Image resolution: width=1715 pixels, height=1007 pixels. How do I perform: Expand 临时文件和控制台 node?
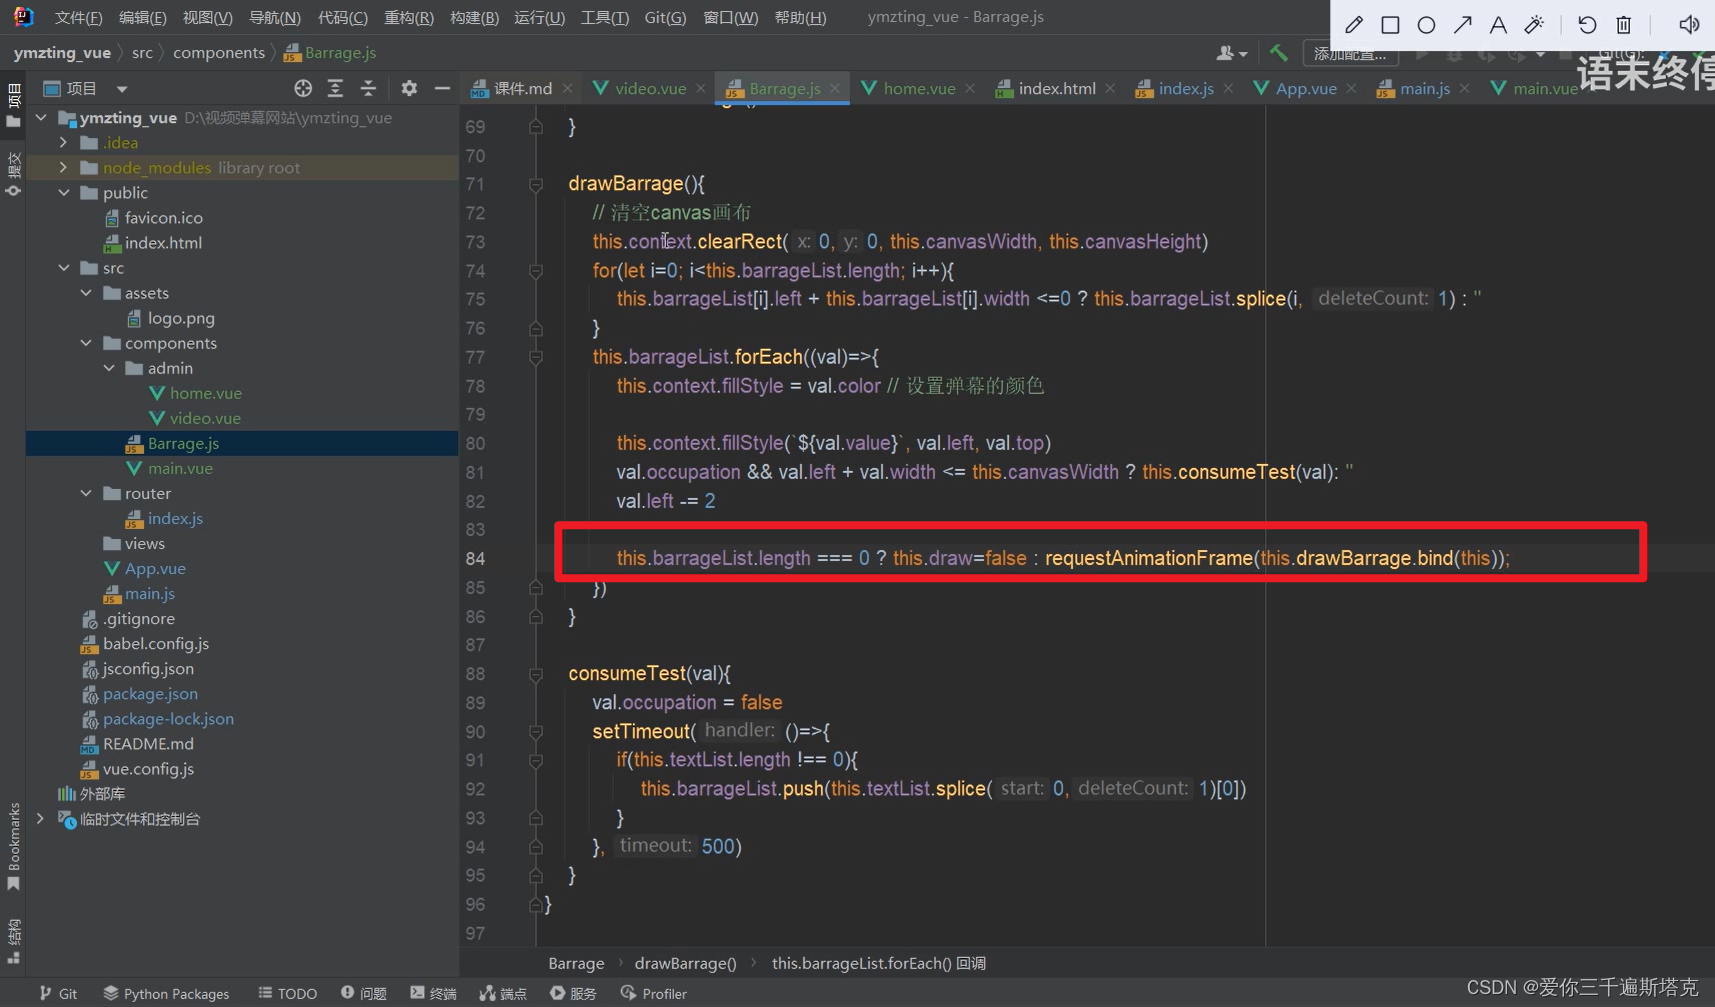pos(41,819)
